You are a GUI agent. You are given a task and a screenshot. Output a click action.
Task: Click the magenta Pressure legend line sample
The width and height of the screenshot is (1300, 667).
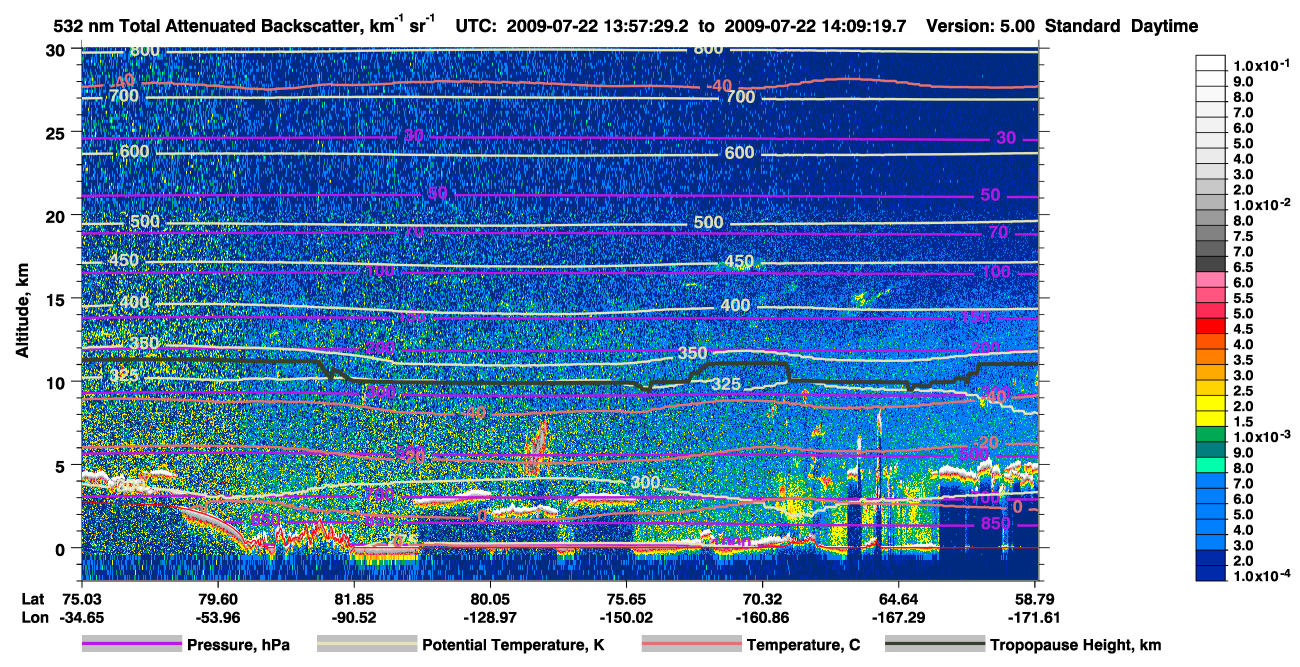131,645
